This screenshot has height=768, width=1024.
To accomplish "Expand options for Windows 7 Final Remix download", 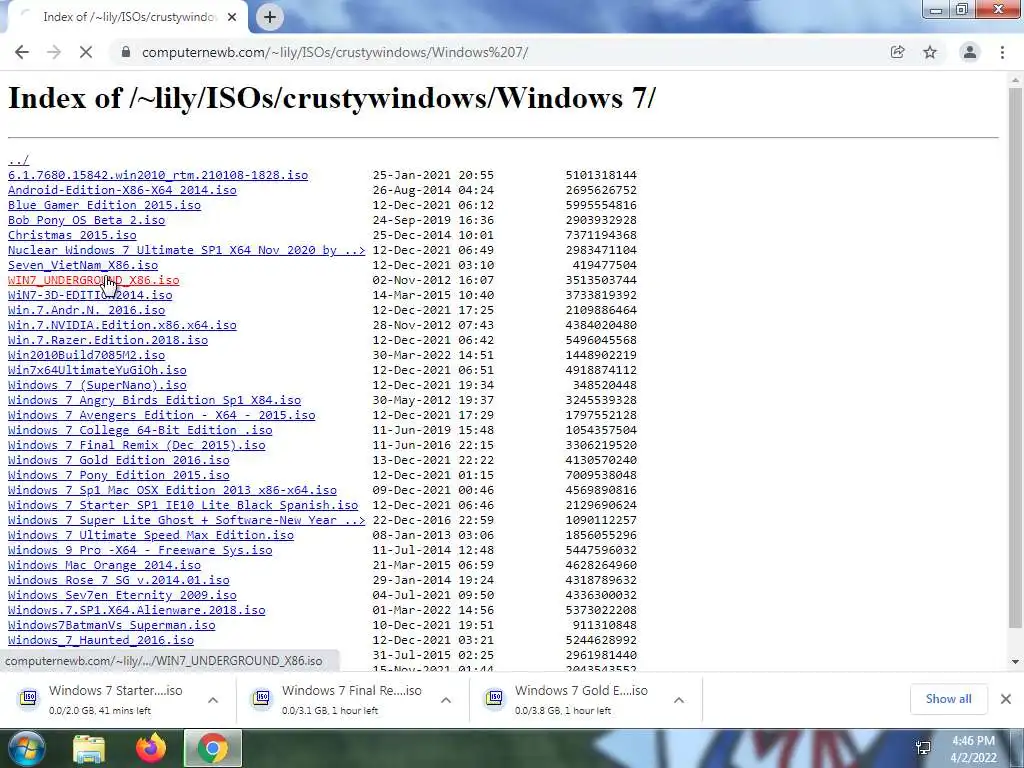I will pos(446,700).
